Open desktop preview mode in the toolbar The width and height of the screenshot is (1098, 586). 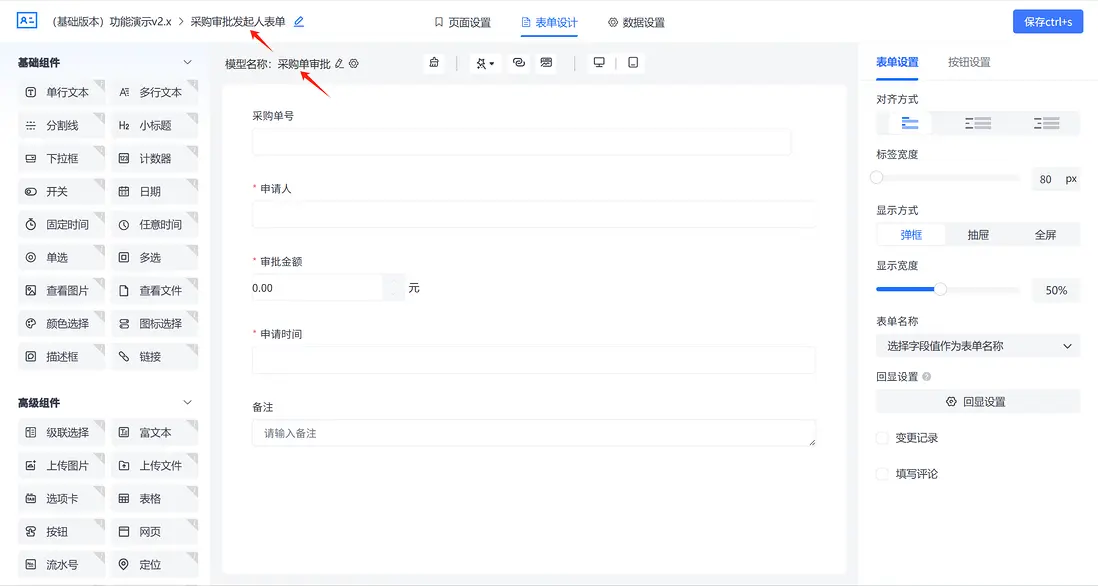click(x=599, y=62)
